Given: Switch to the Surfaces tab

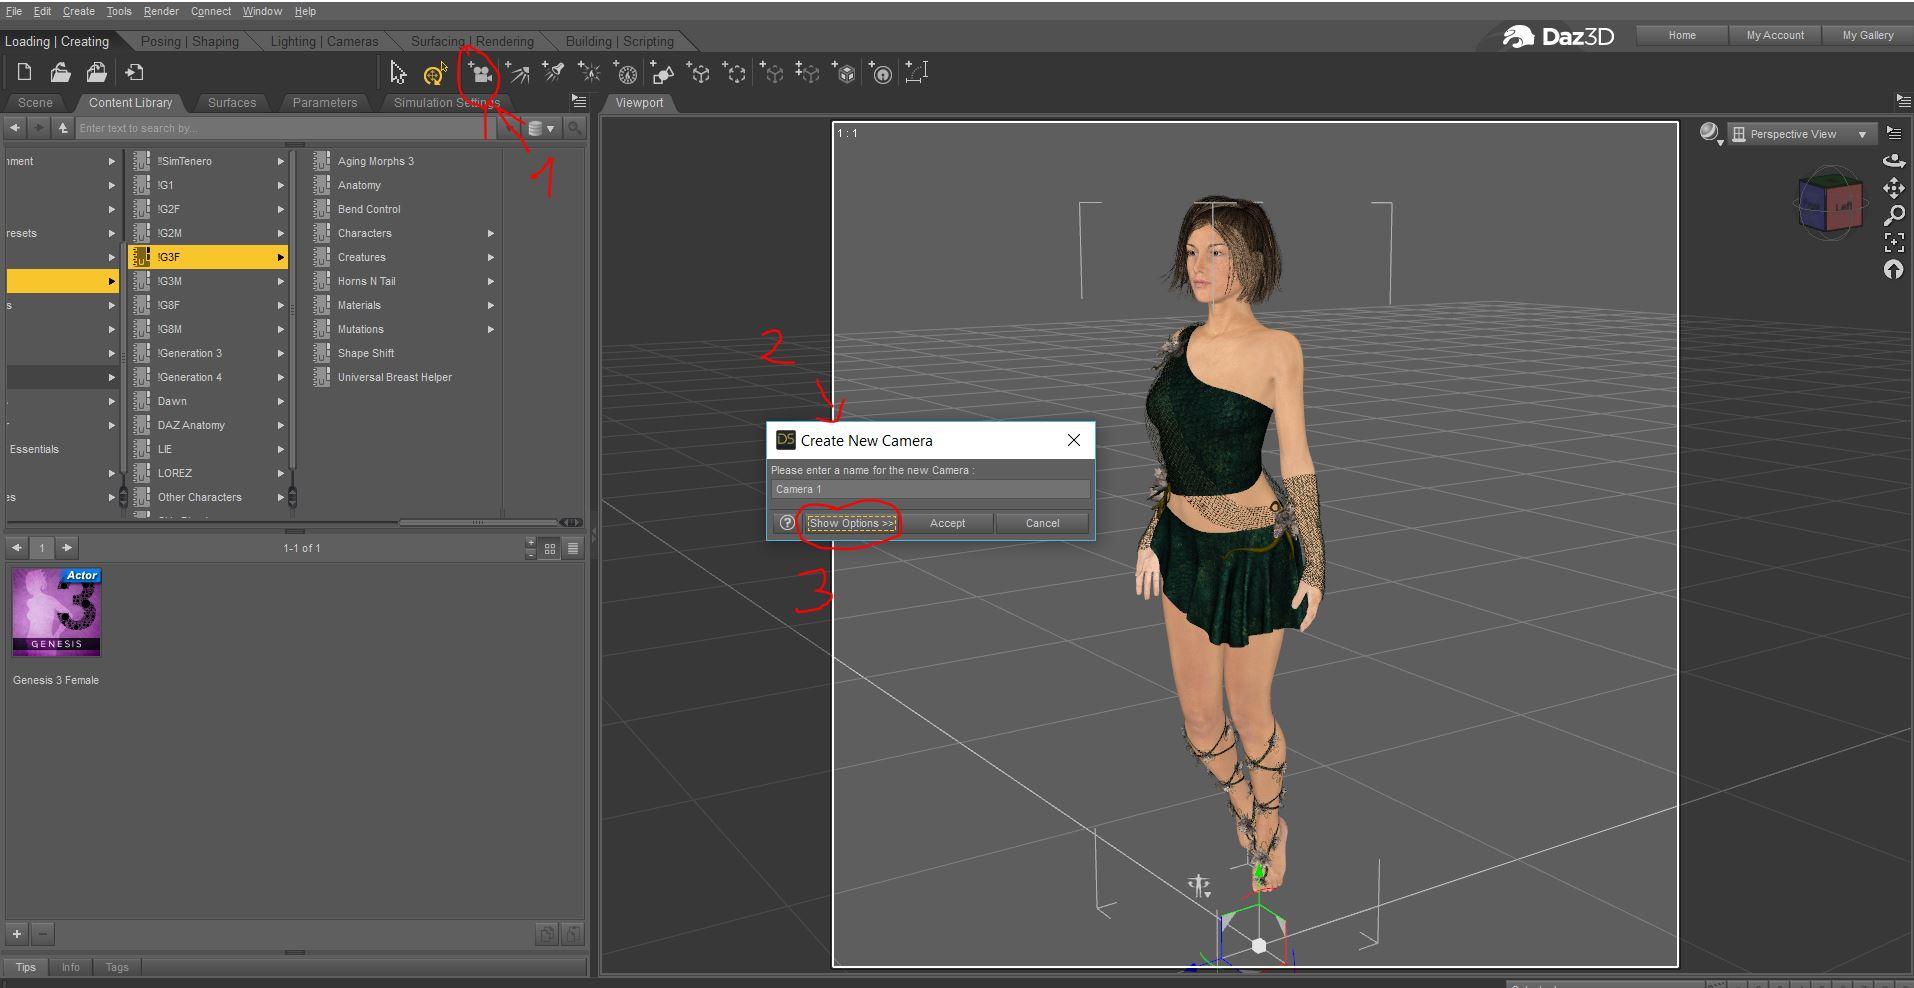Looking at the screenshot, I should 232,103.
